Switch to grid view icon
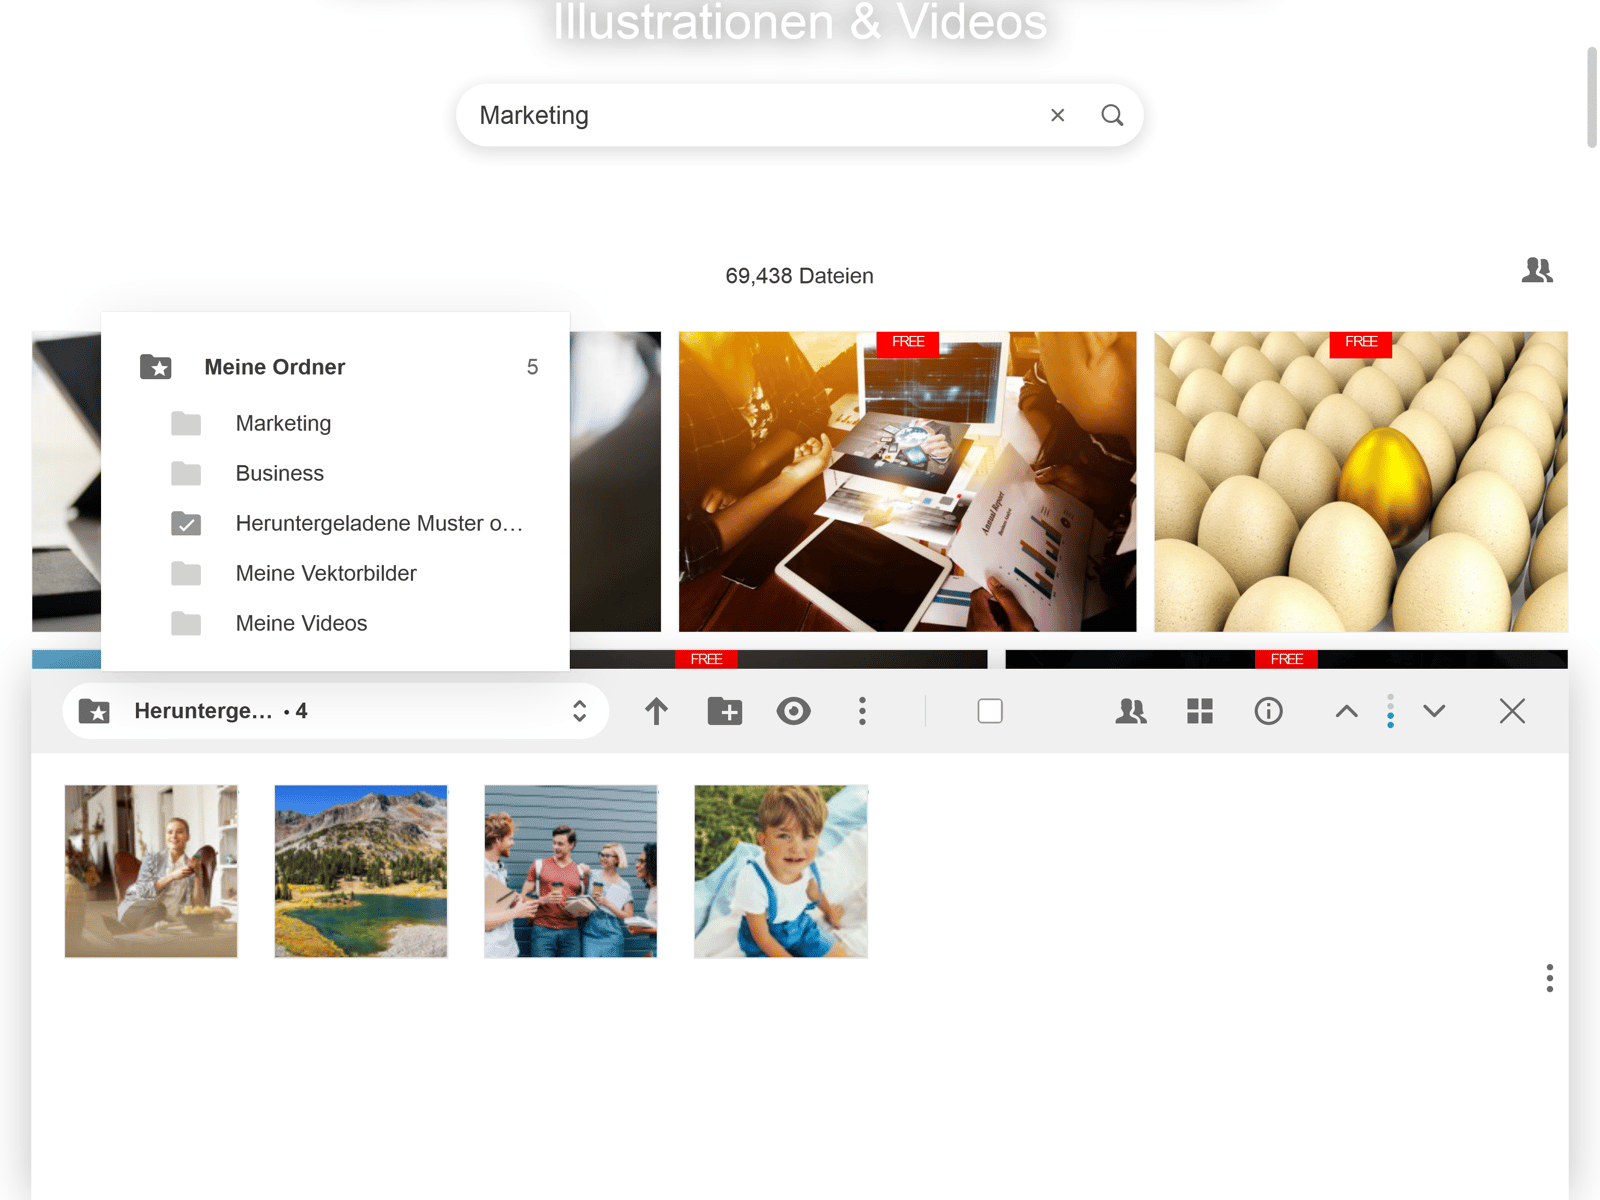 tap(1199, 711)
